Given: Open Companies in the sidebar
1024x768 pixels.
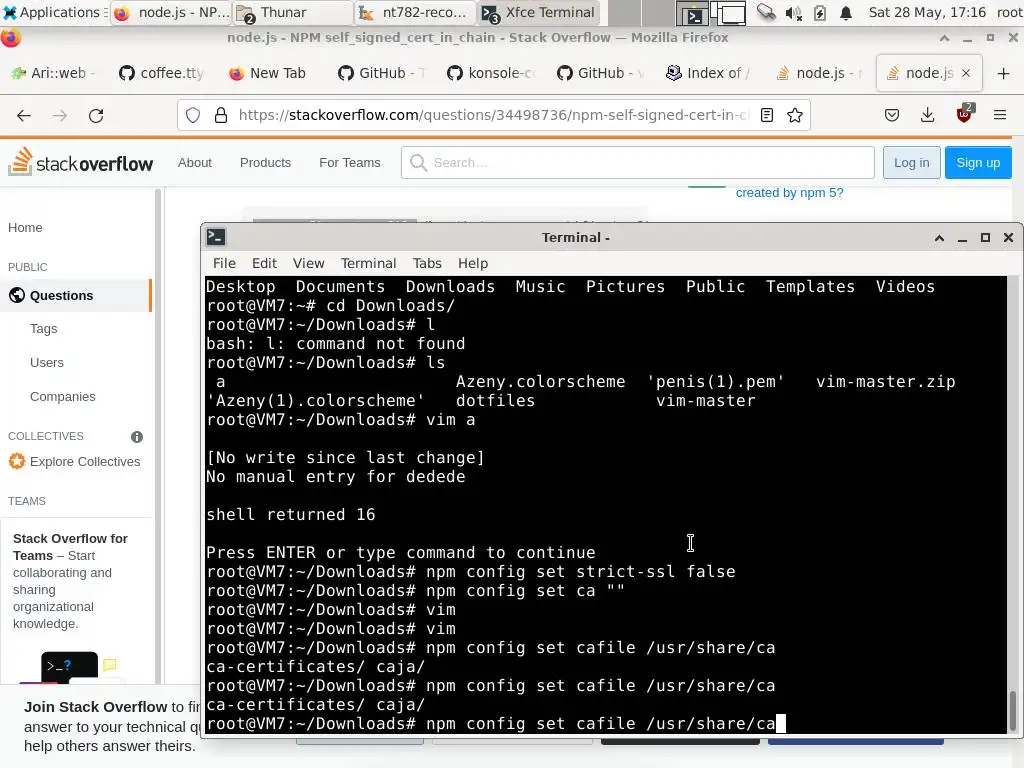Looking at the screenshot, I should click(x=62, y=397).
